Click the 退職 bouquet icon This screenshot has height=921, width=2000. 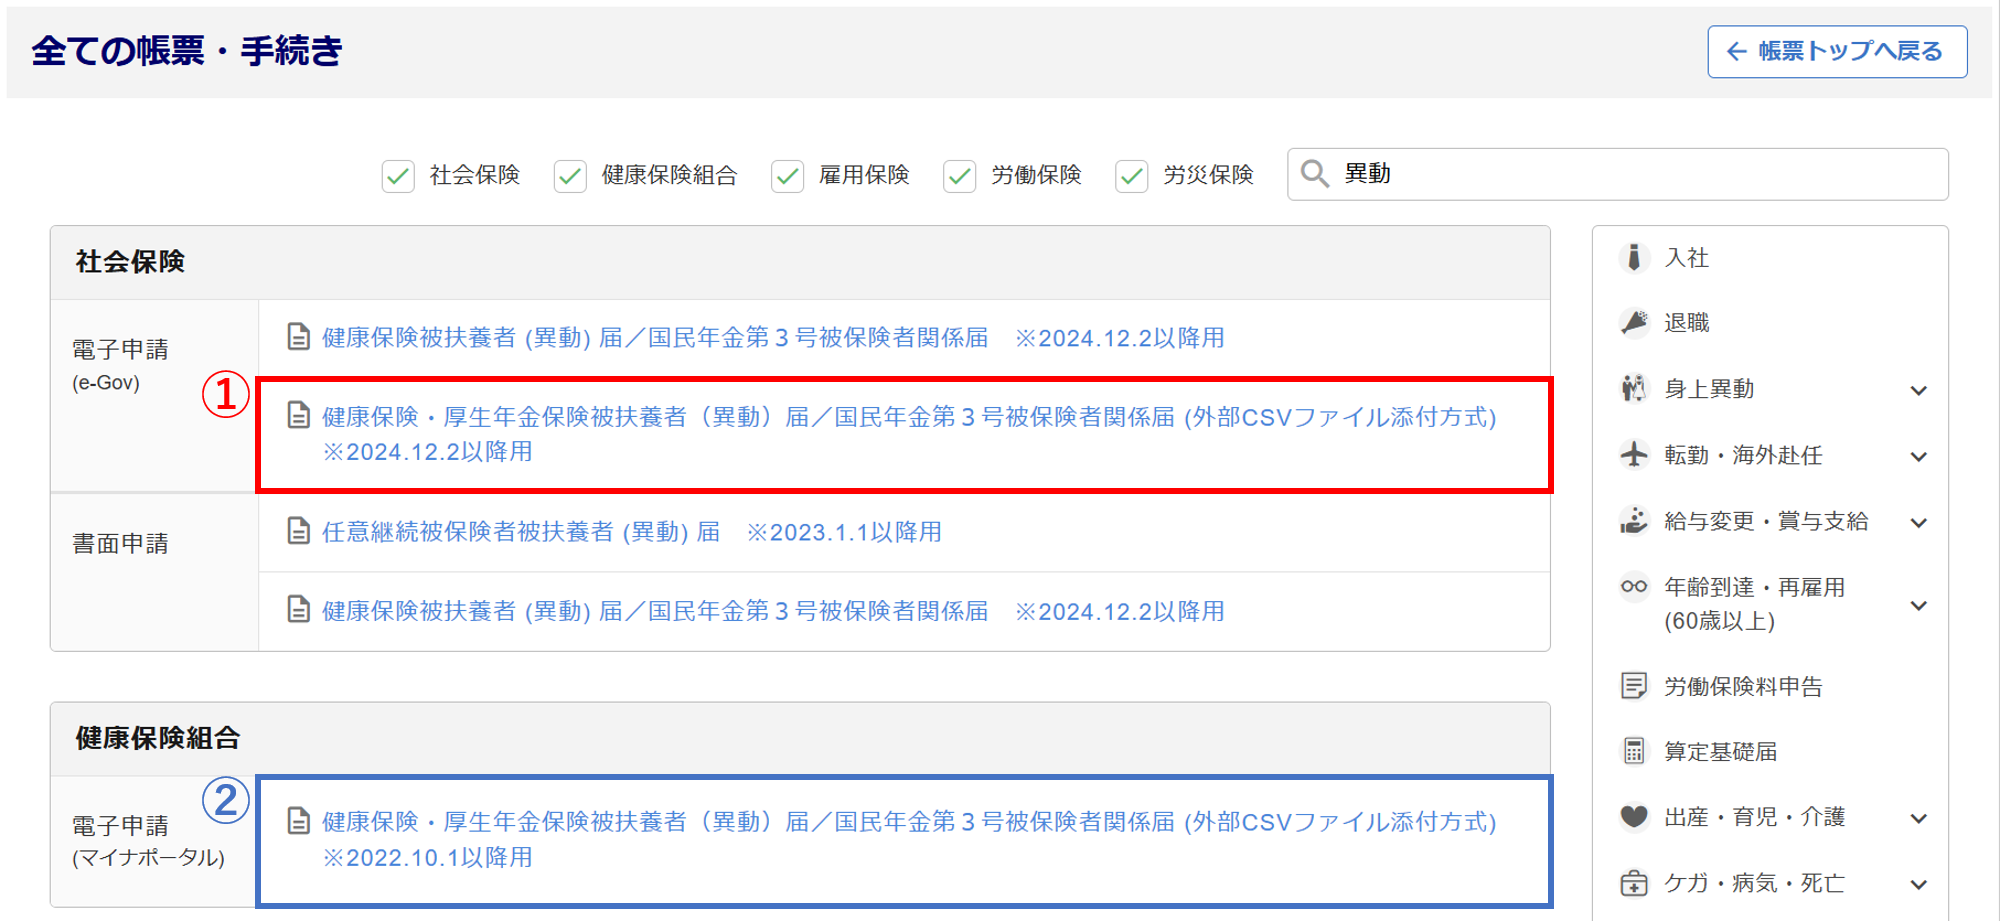1634,322
